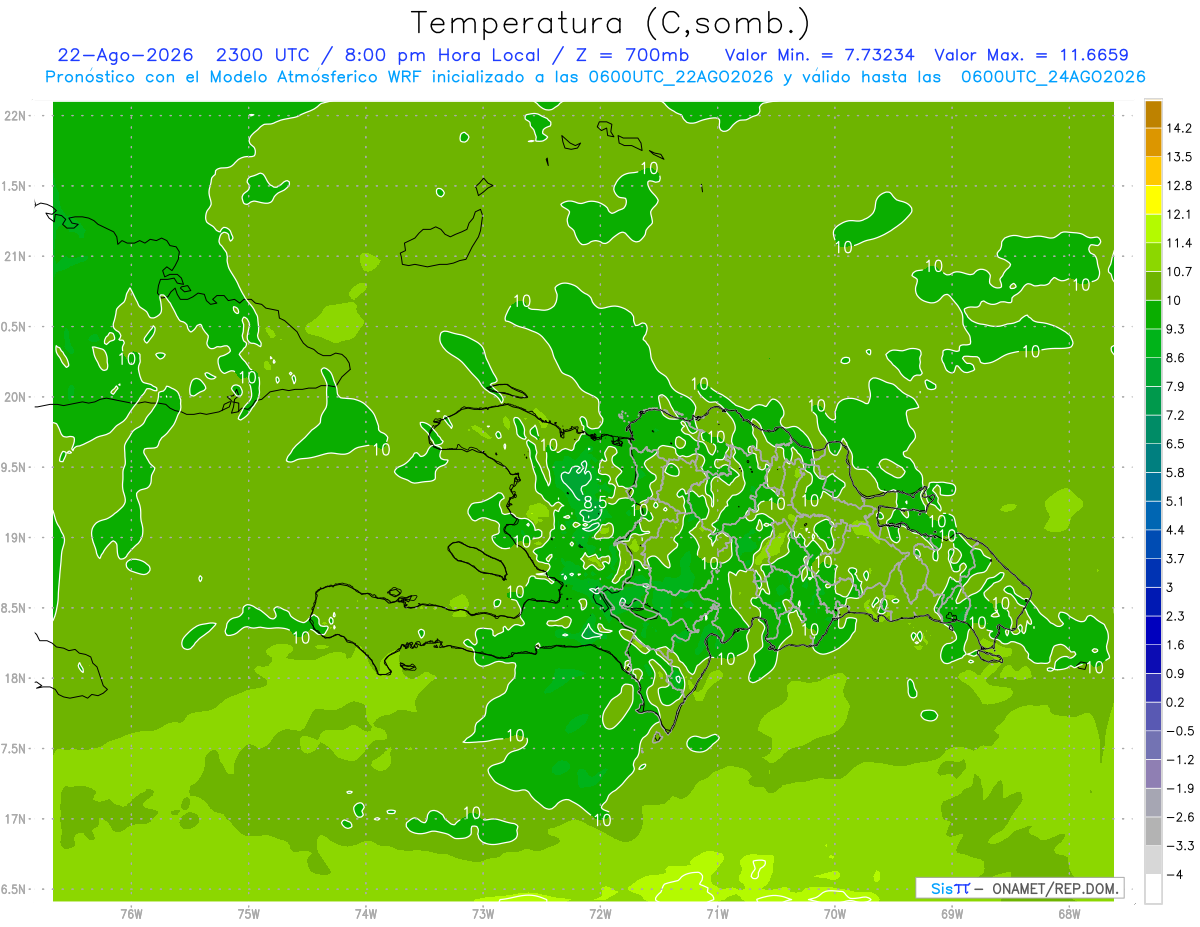1200x927 pixels.
Task: Click the "18N" latitude label
Action: click(x=15, y=678)
